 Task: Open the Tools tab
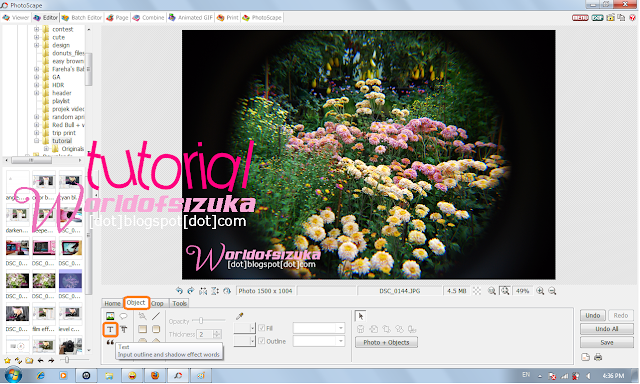[x=179, y=303]
